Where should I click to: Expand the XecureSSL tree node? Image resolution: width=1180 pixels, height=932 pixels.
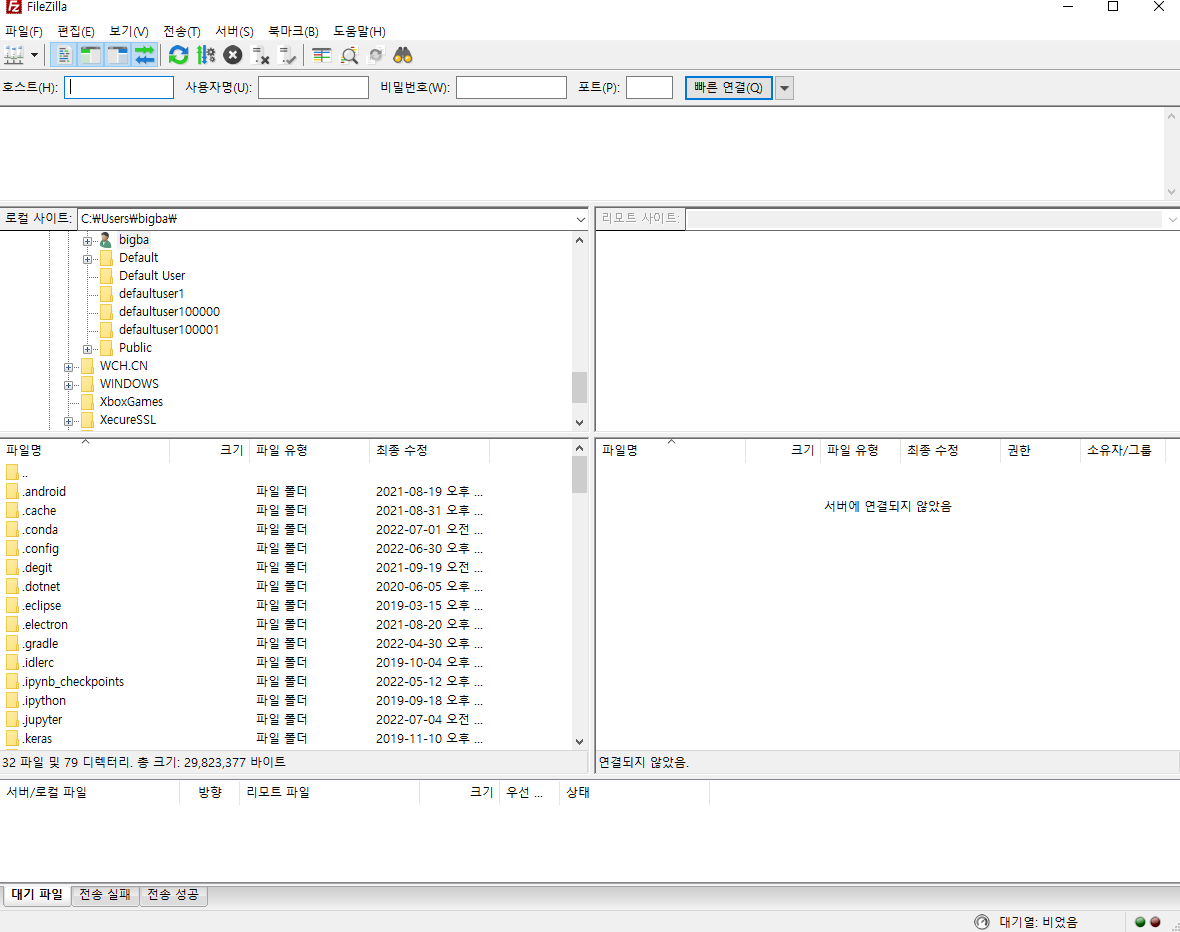tap(68, 422)
